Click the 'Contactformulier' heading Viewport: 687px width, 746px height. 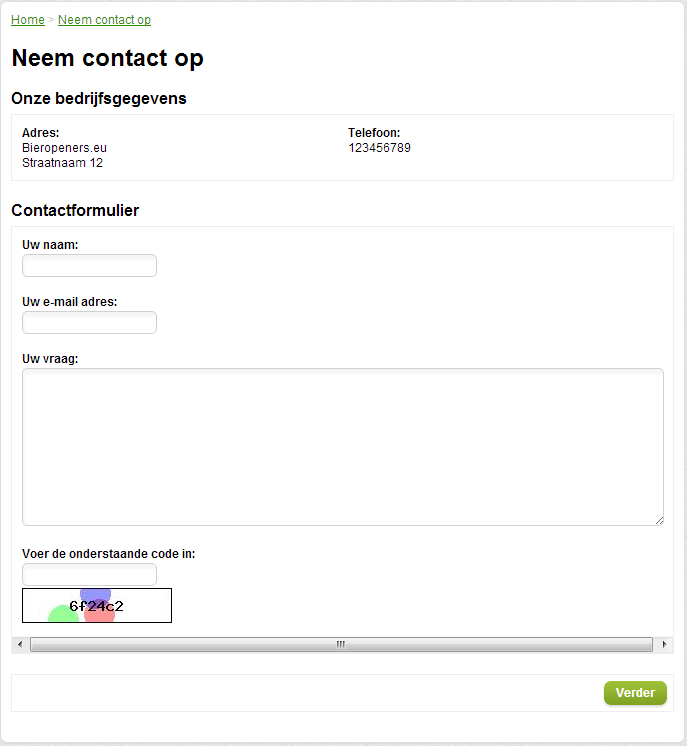tap(75, 210)
